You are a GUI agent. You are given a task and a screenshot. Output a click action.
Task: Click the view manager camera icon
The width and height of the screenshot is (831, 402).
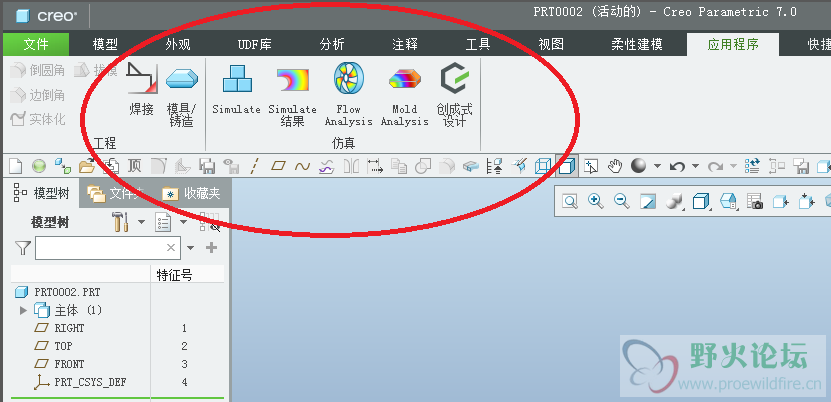(x=755, y=201)
